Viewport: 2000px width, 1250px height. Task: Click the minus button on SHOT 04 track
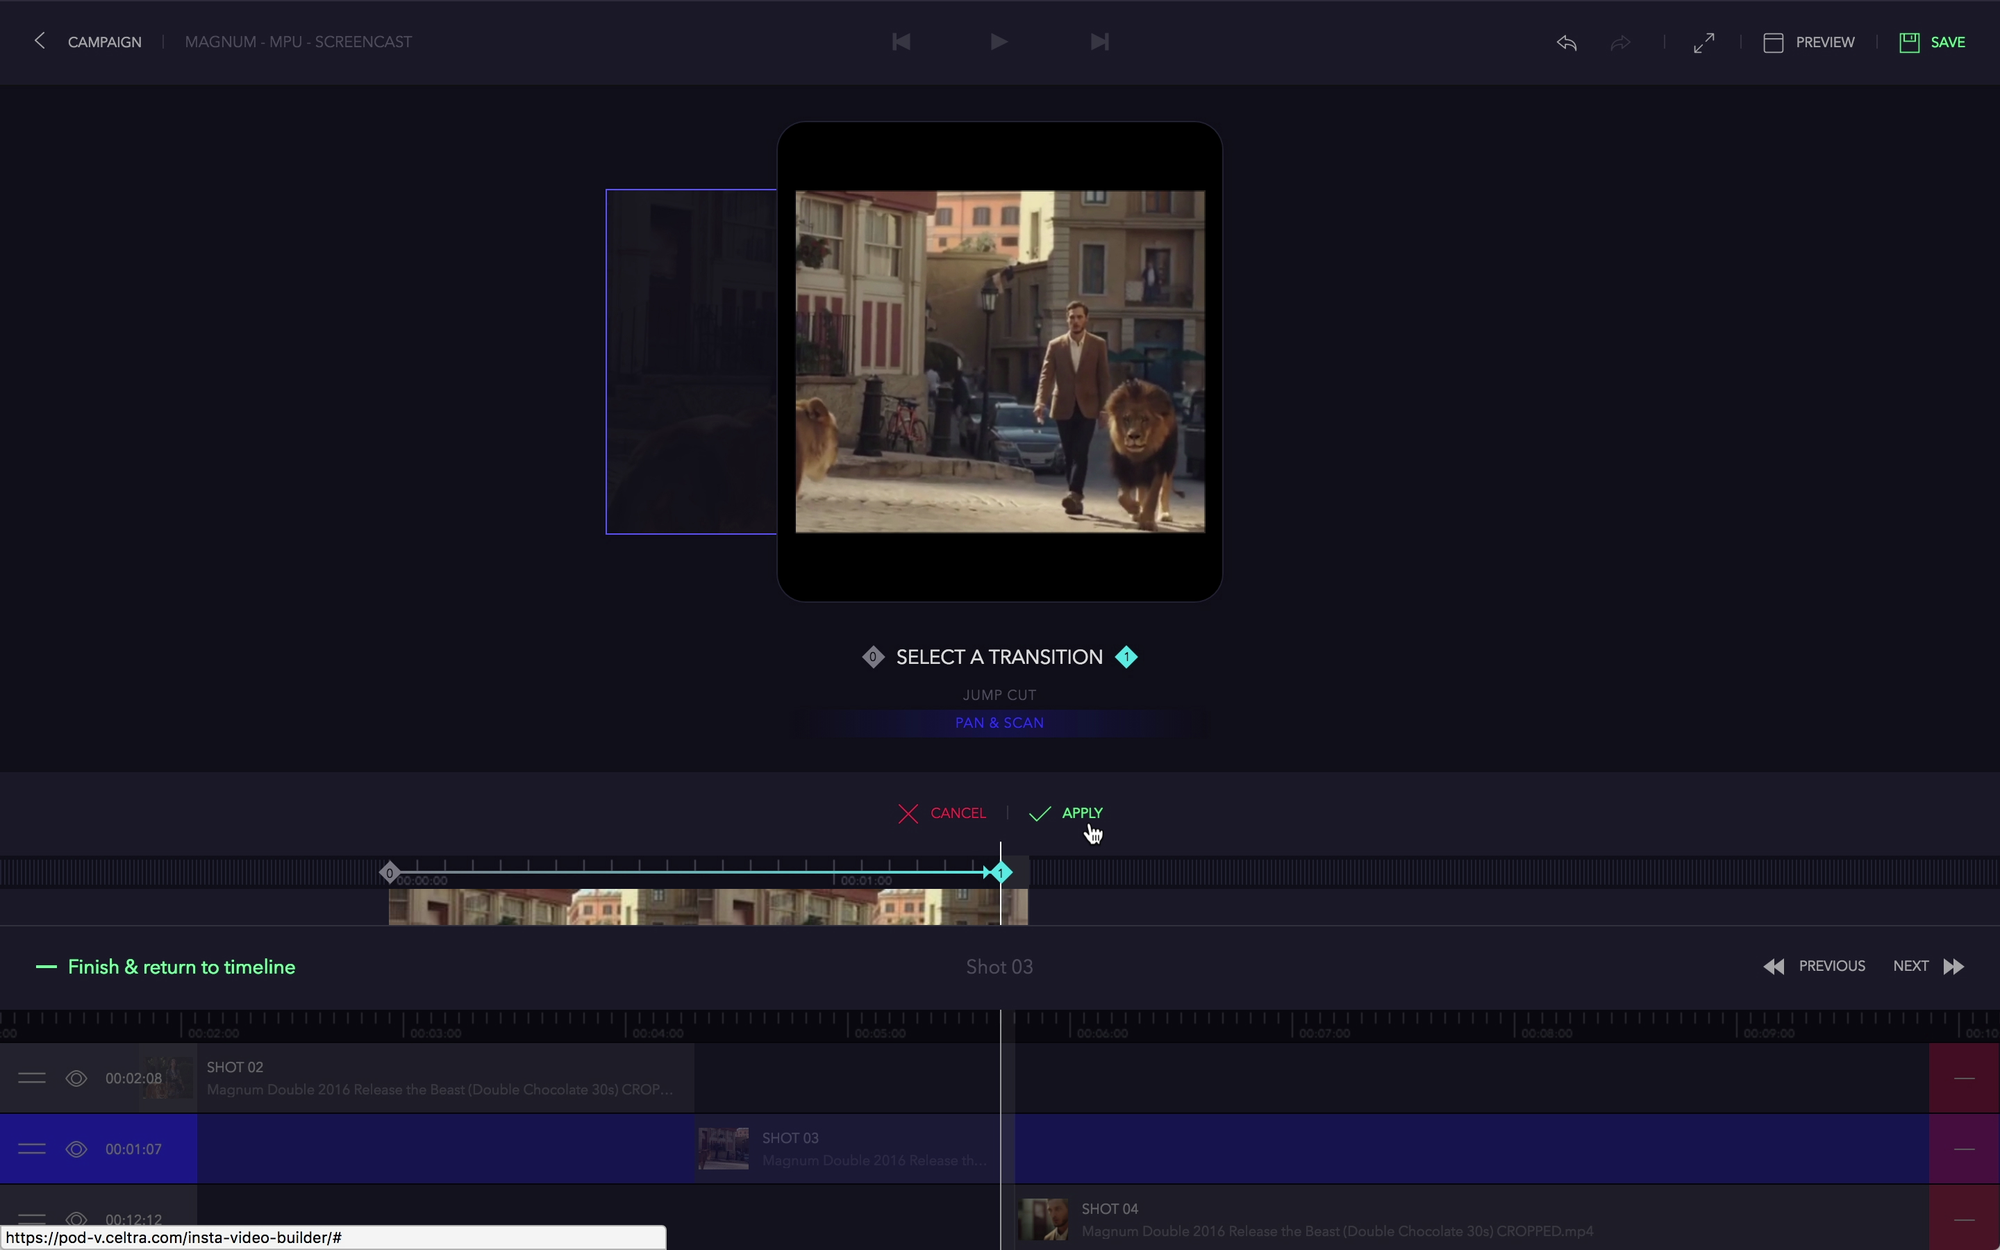[x=1964, y=1219]
